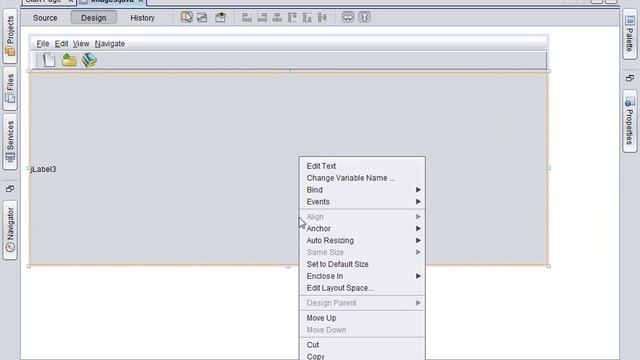The height and width of the screenshot is (360, 640).
Task: Activate Connection Mode in the designer toolbar
Action: point(202,17)
